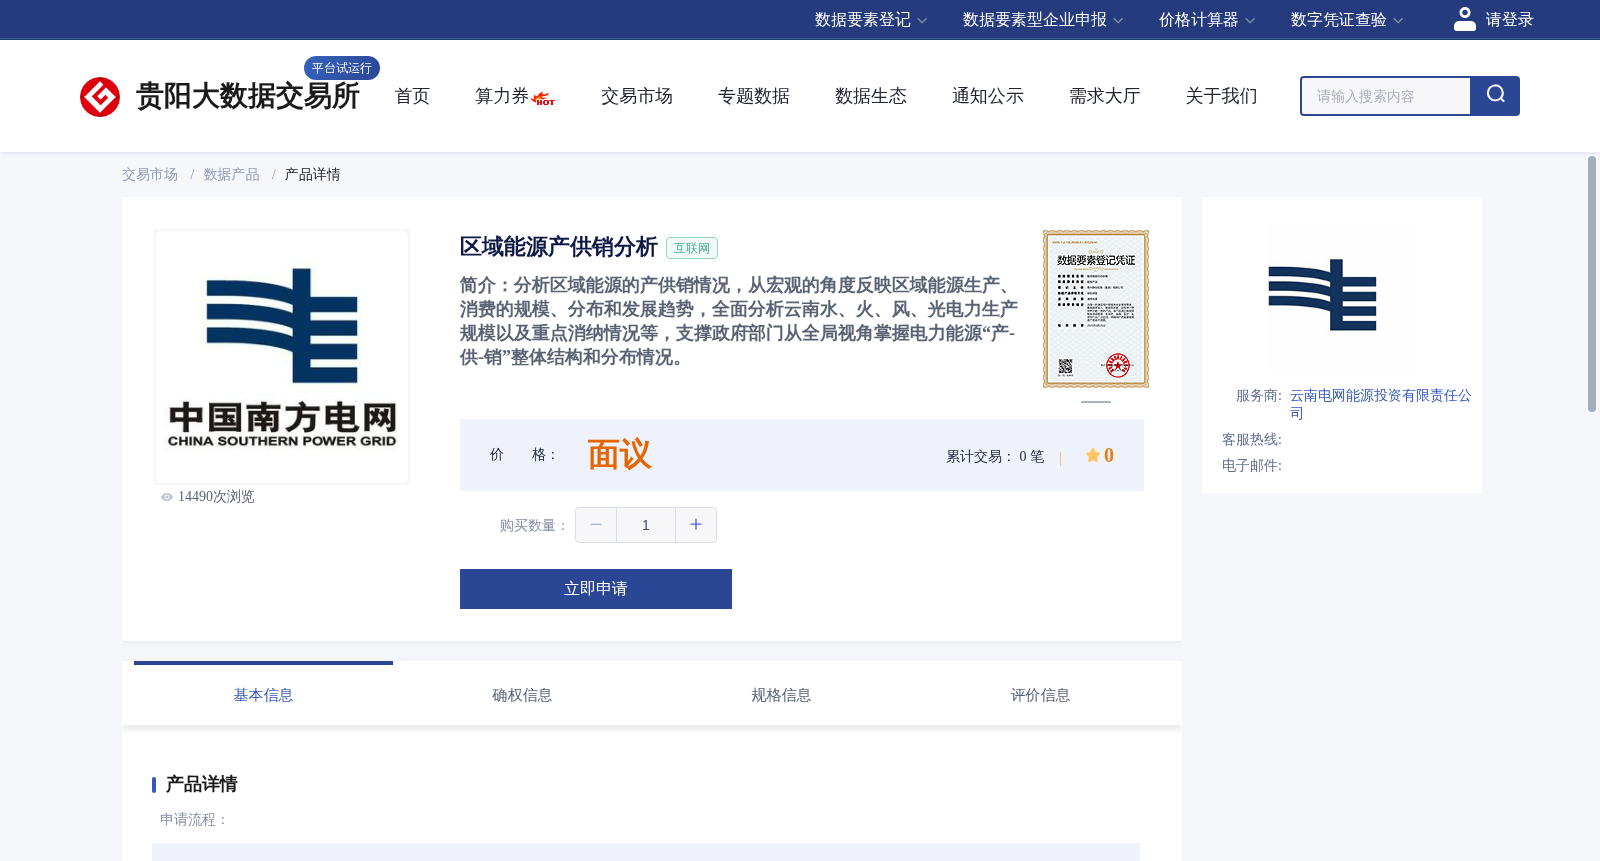Viewport: 1600px width, 861px height.
Task: Click the 数据产品 breadcrumb link
Action: [x=232, y=175]
